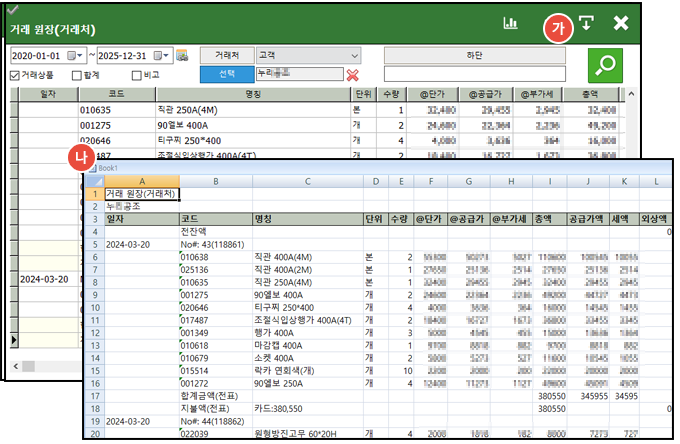Select Excel row 17 header
The height and width of the screenshot is (444, 680).
[x=95, y=396]
